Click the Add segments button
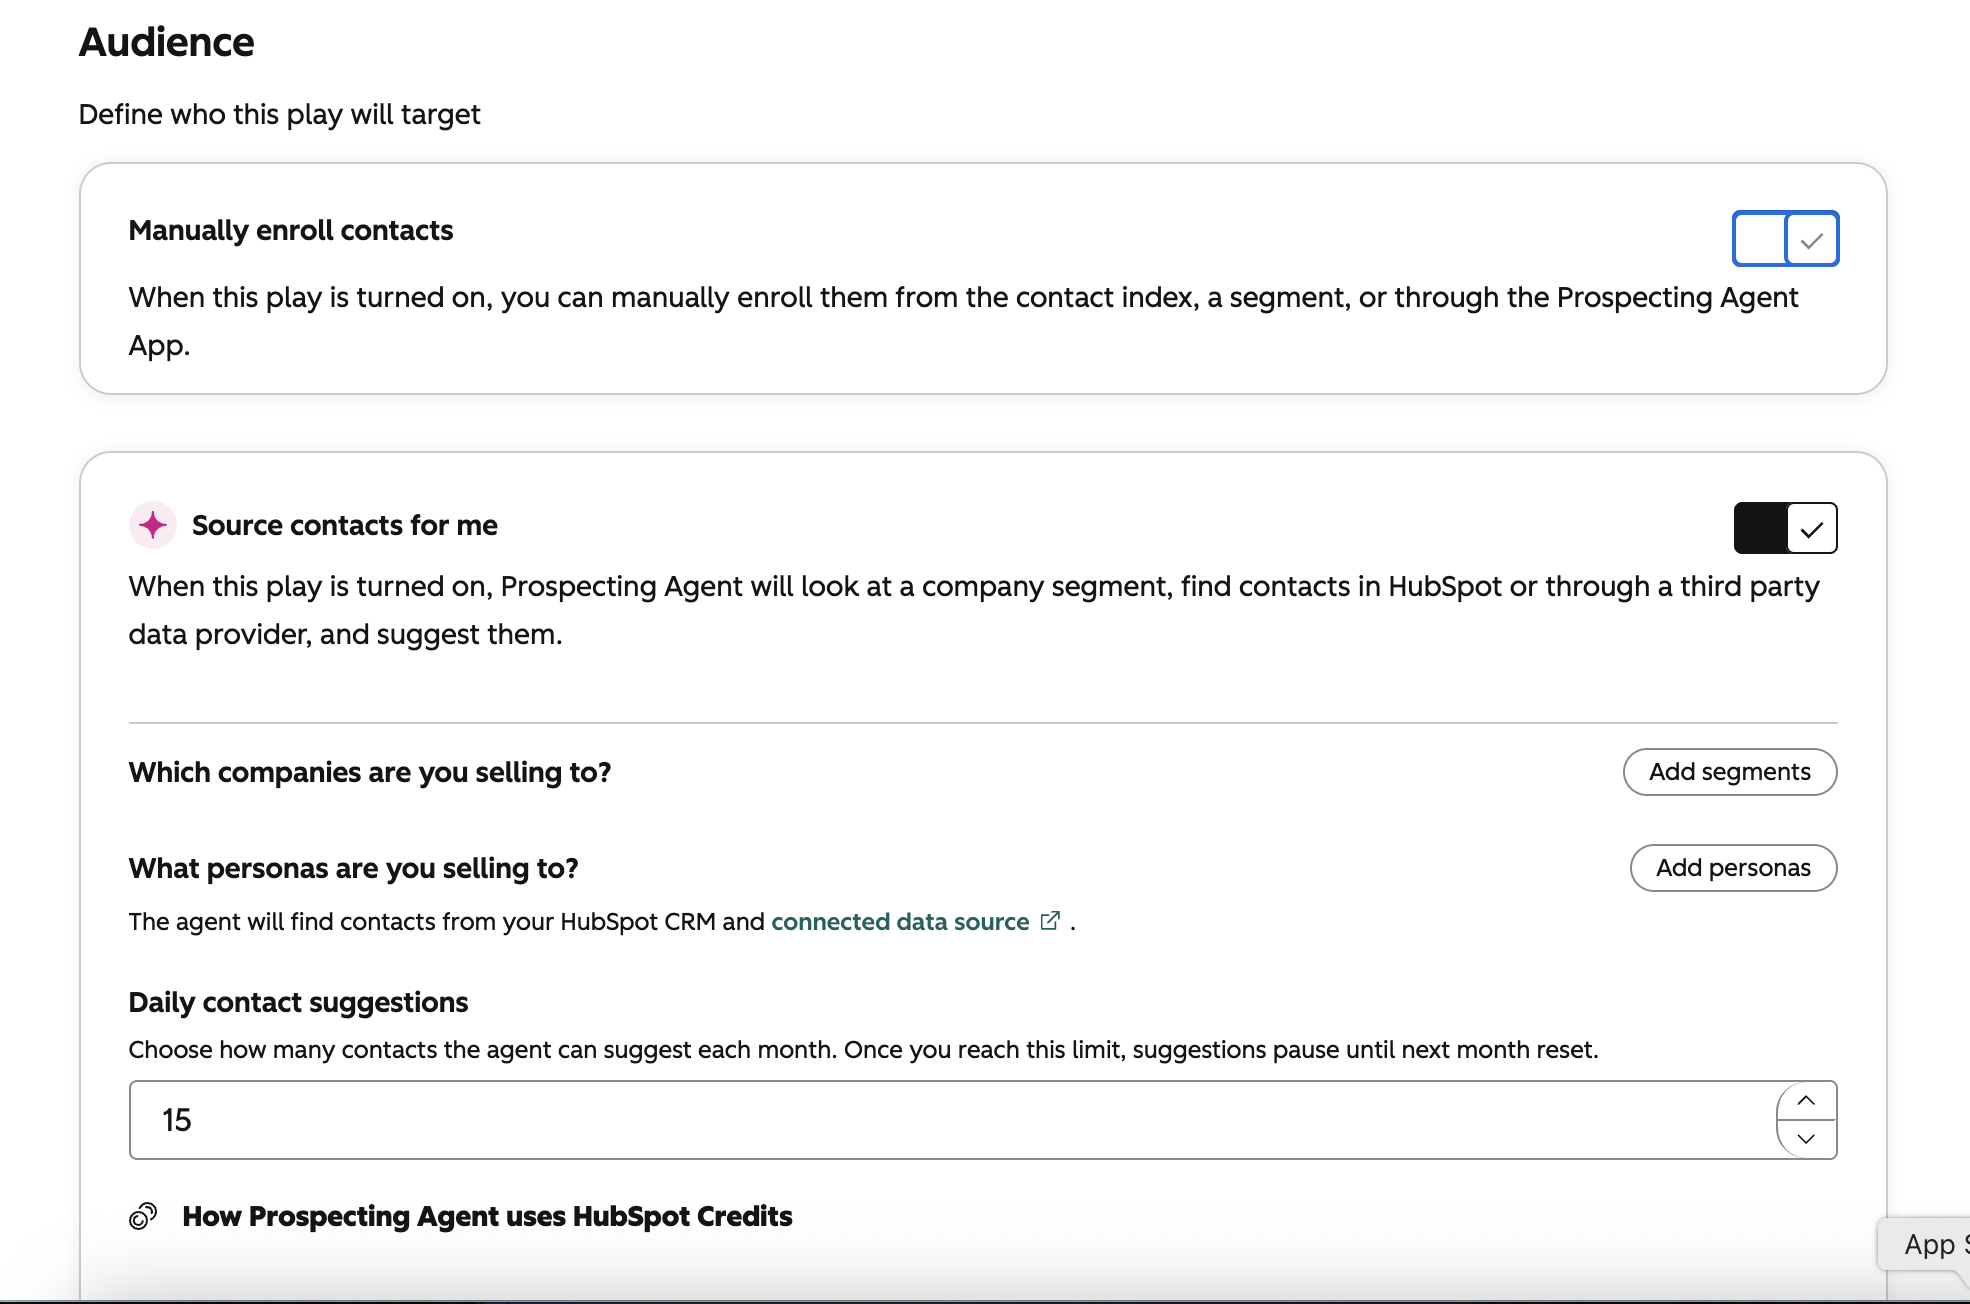This screenshot has width=1970, height=1304. 1730,772
